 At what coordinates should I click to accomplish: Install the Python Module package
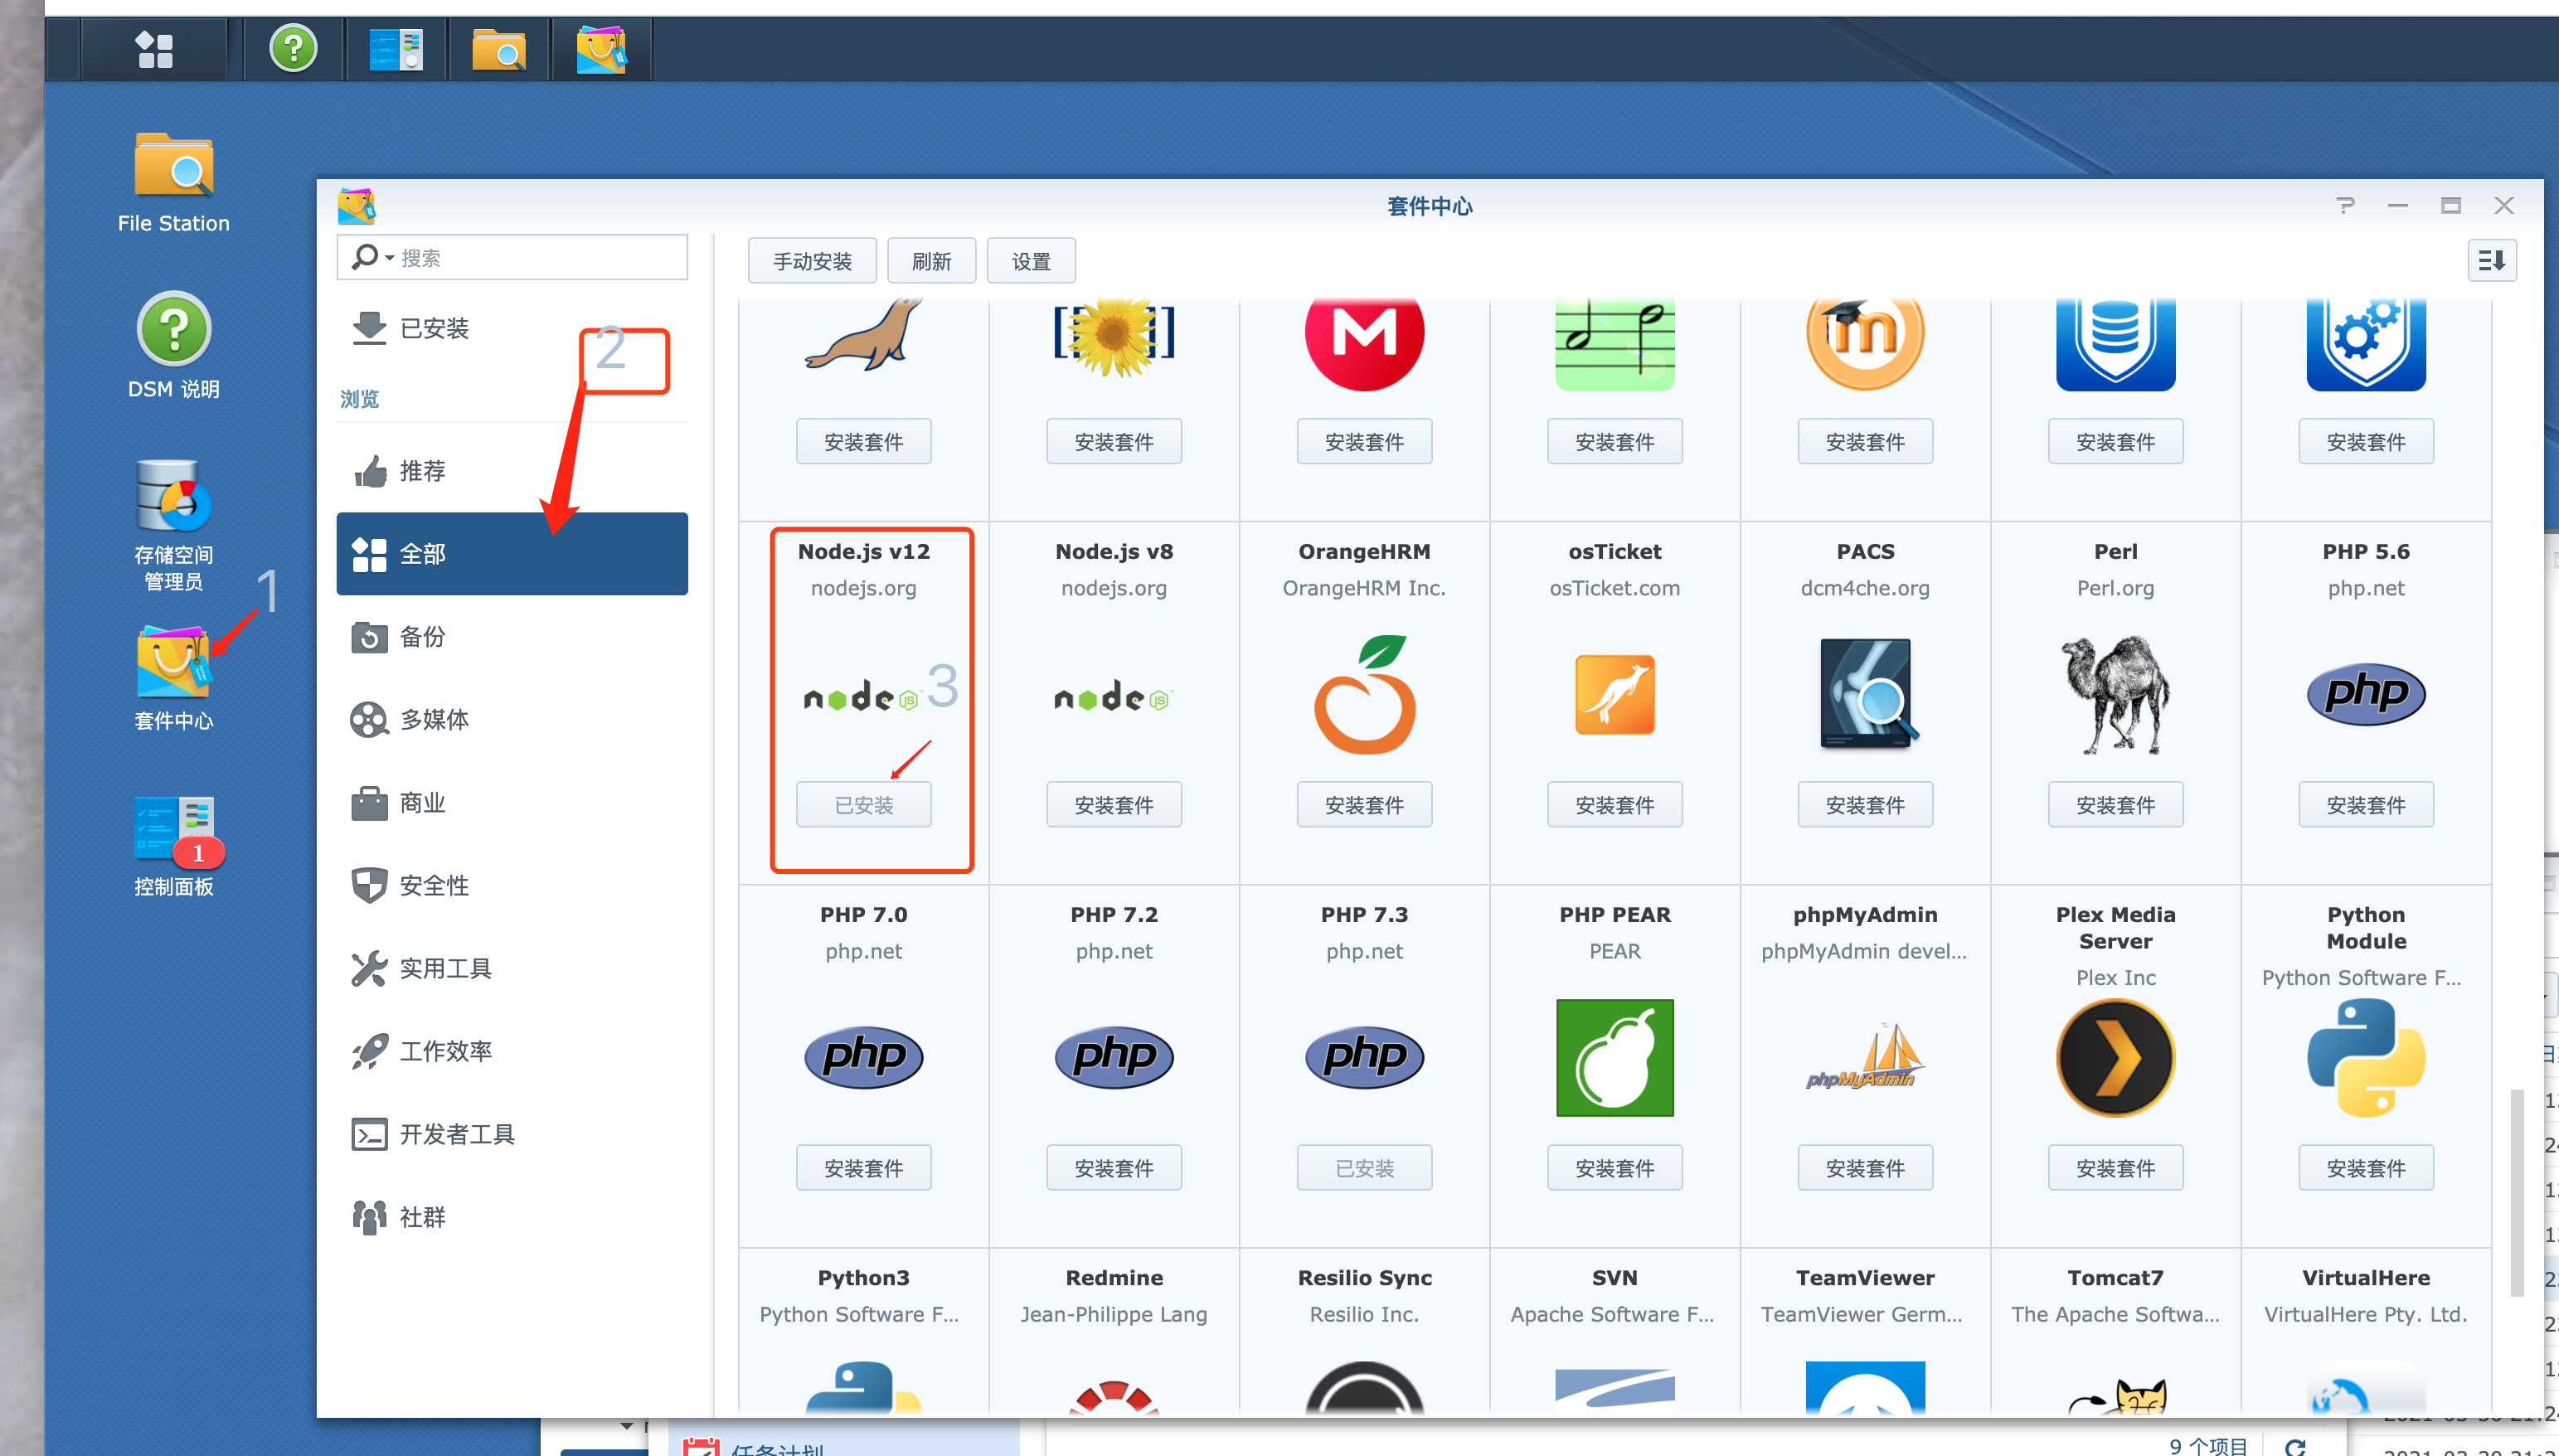pyautogui.click(x=2365, y=1167)
